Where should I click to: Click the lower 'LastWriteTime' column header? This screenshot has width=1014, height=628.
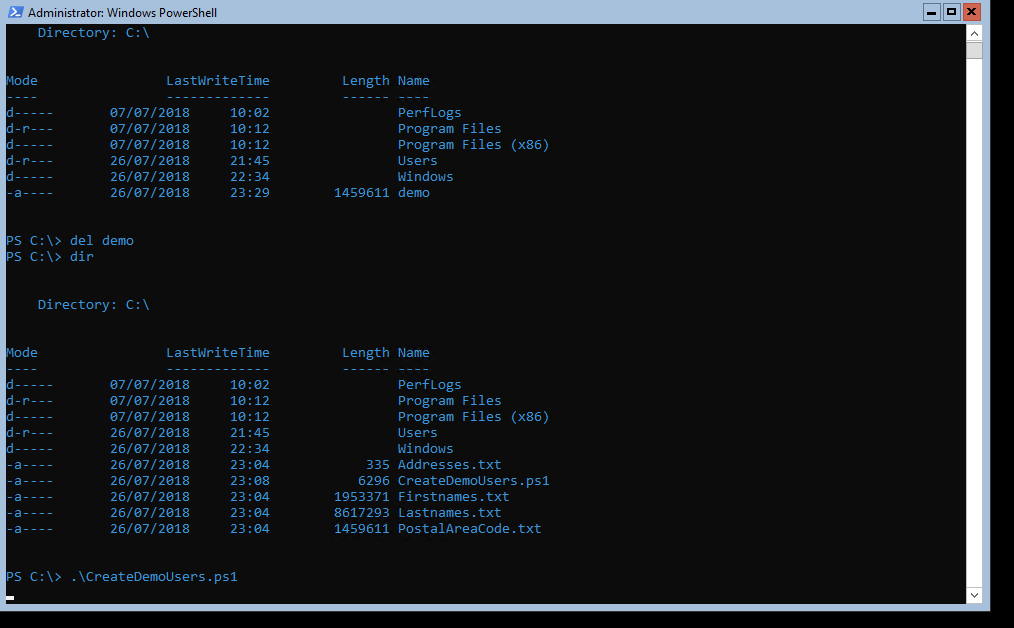218,353
